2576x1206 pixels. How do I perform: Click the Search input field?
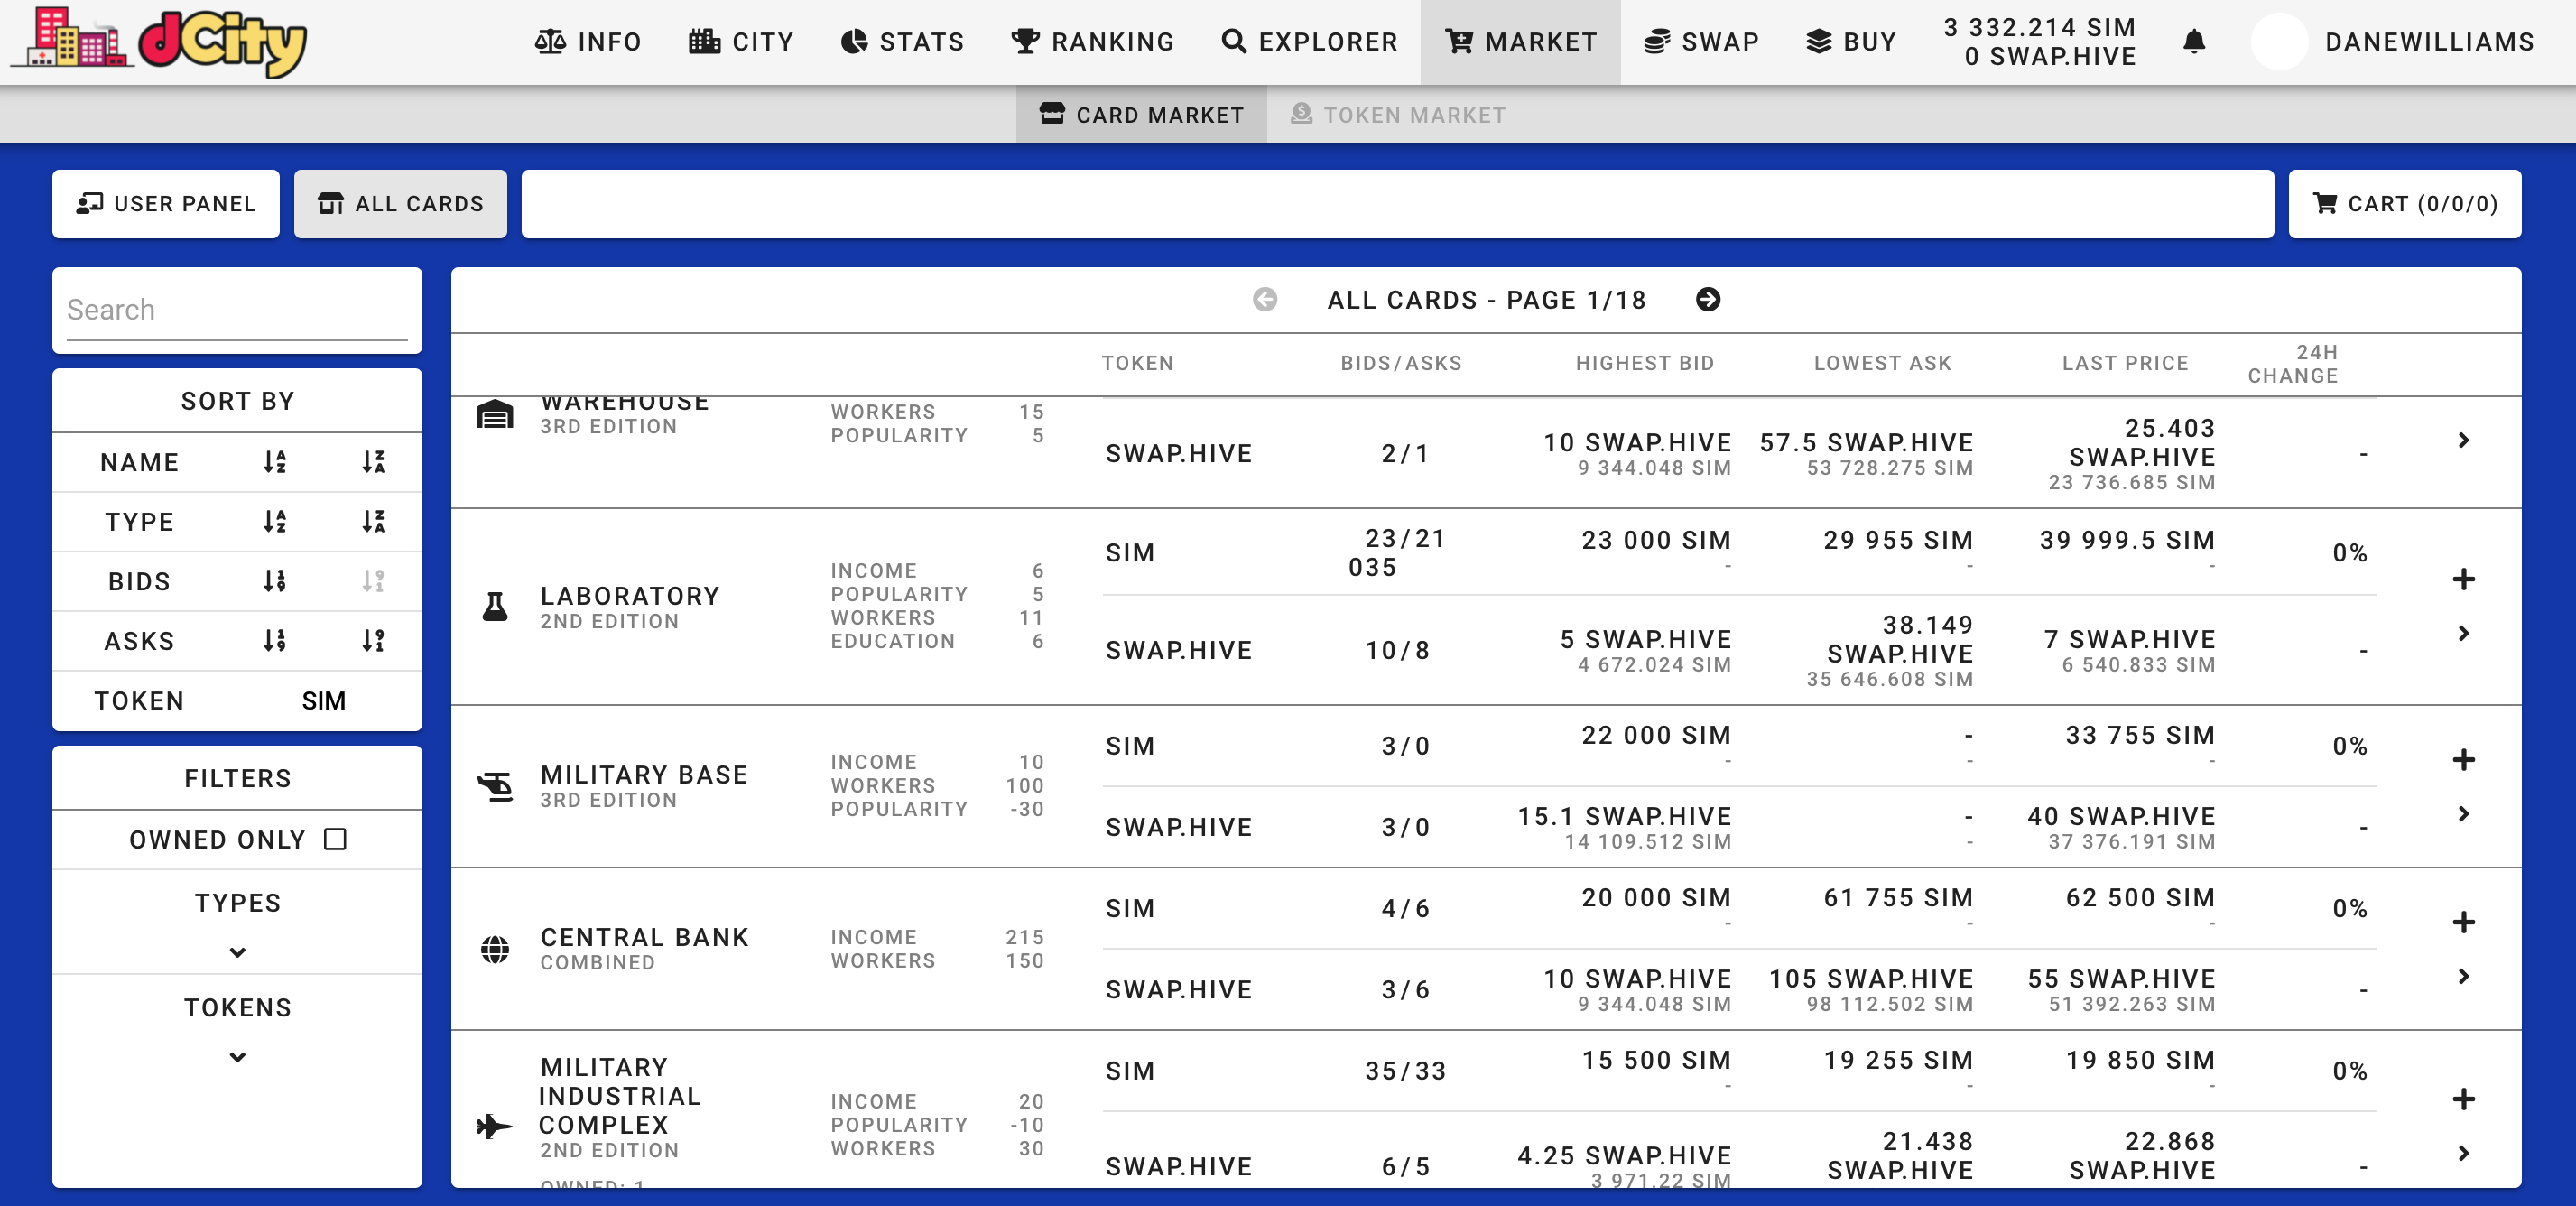point(237,310)
